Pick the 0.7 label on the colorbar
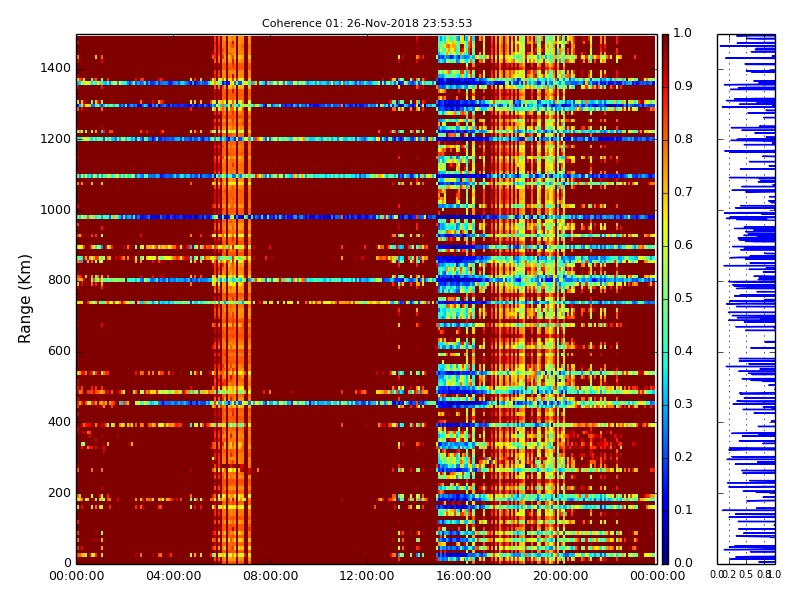Image resolution: width=800 pixels, height=600 pixels. click(x=683, y=192)
